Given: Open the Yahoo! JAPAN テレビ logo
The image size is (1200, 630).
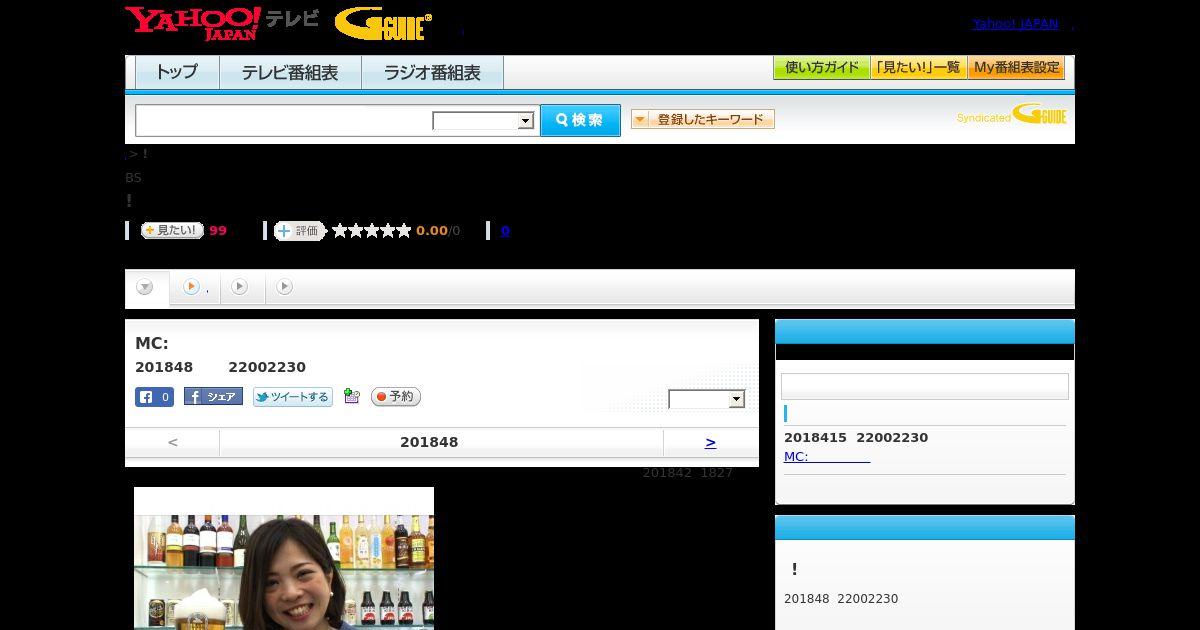Looking at the screenshot, I should (x=222, y=23).
